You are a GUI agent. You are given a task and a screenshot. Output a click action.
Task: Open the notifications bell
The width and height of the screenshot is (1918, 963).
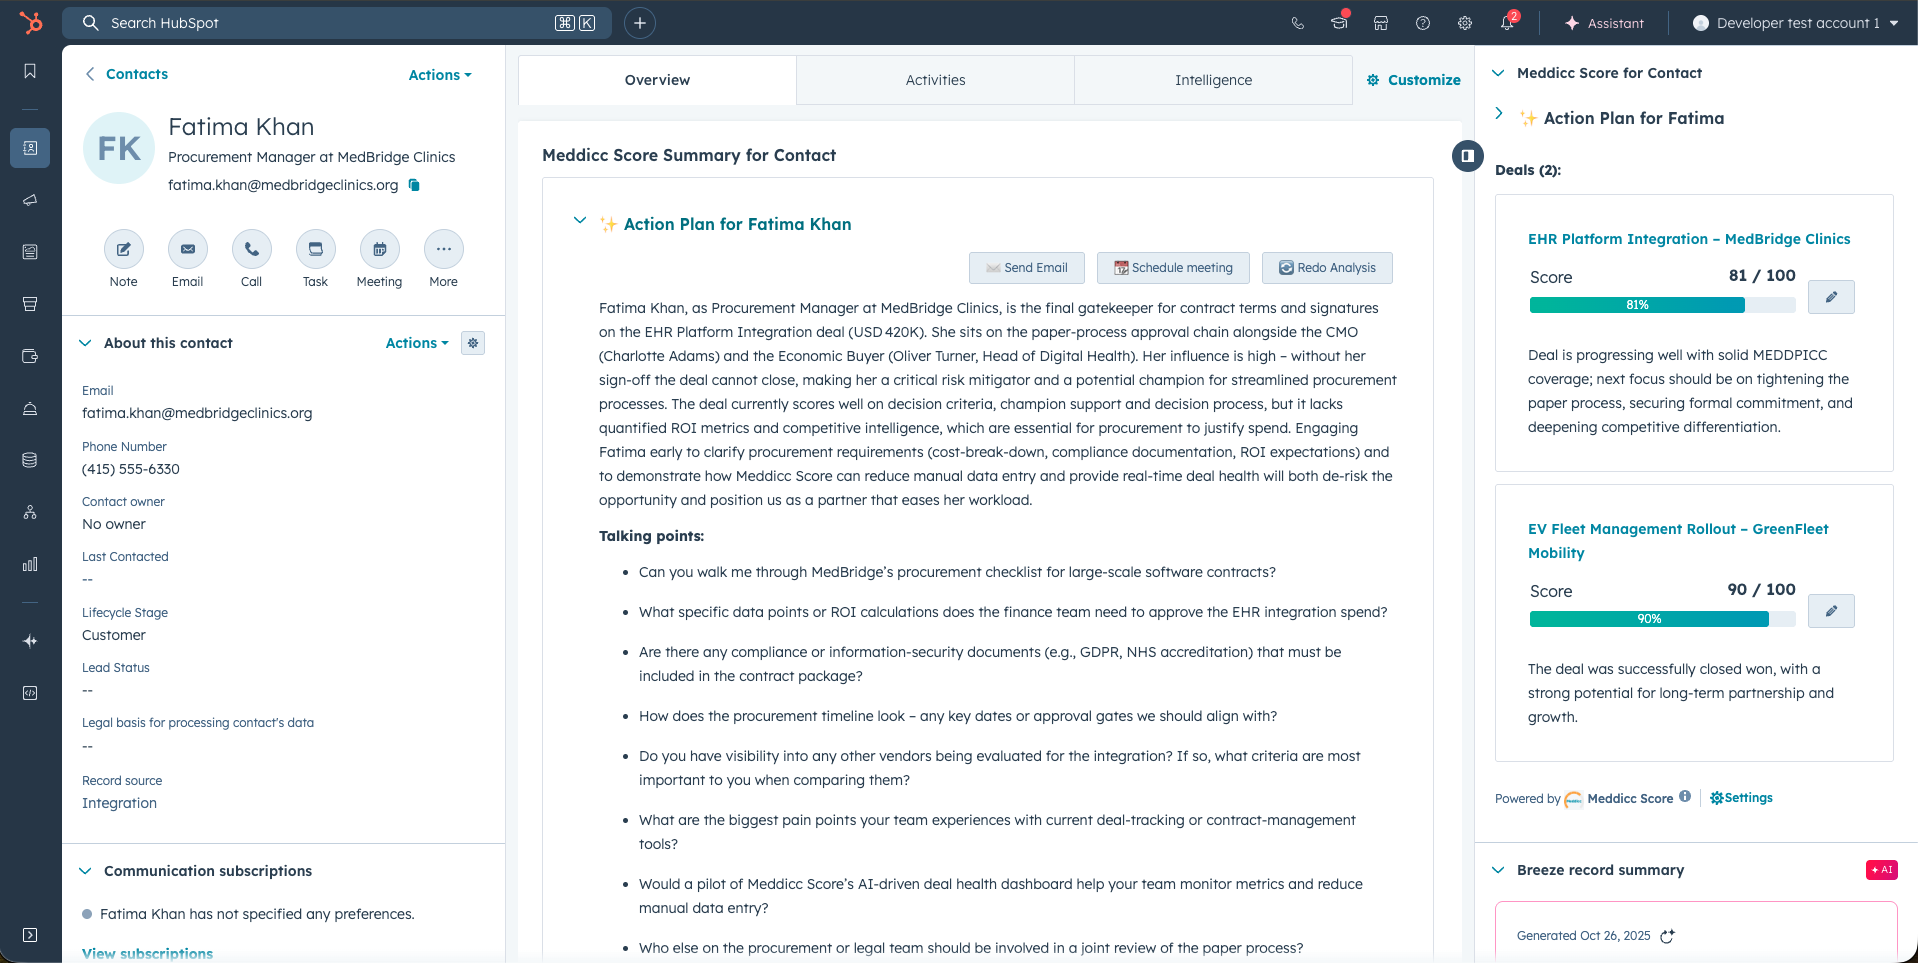(1507, 23)
